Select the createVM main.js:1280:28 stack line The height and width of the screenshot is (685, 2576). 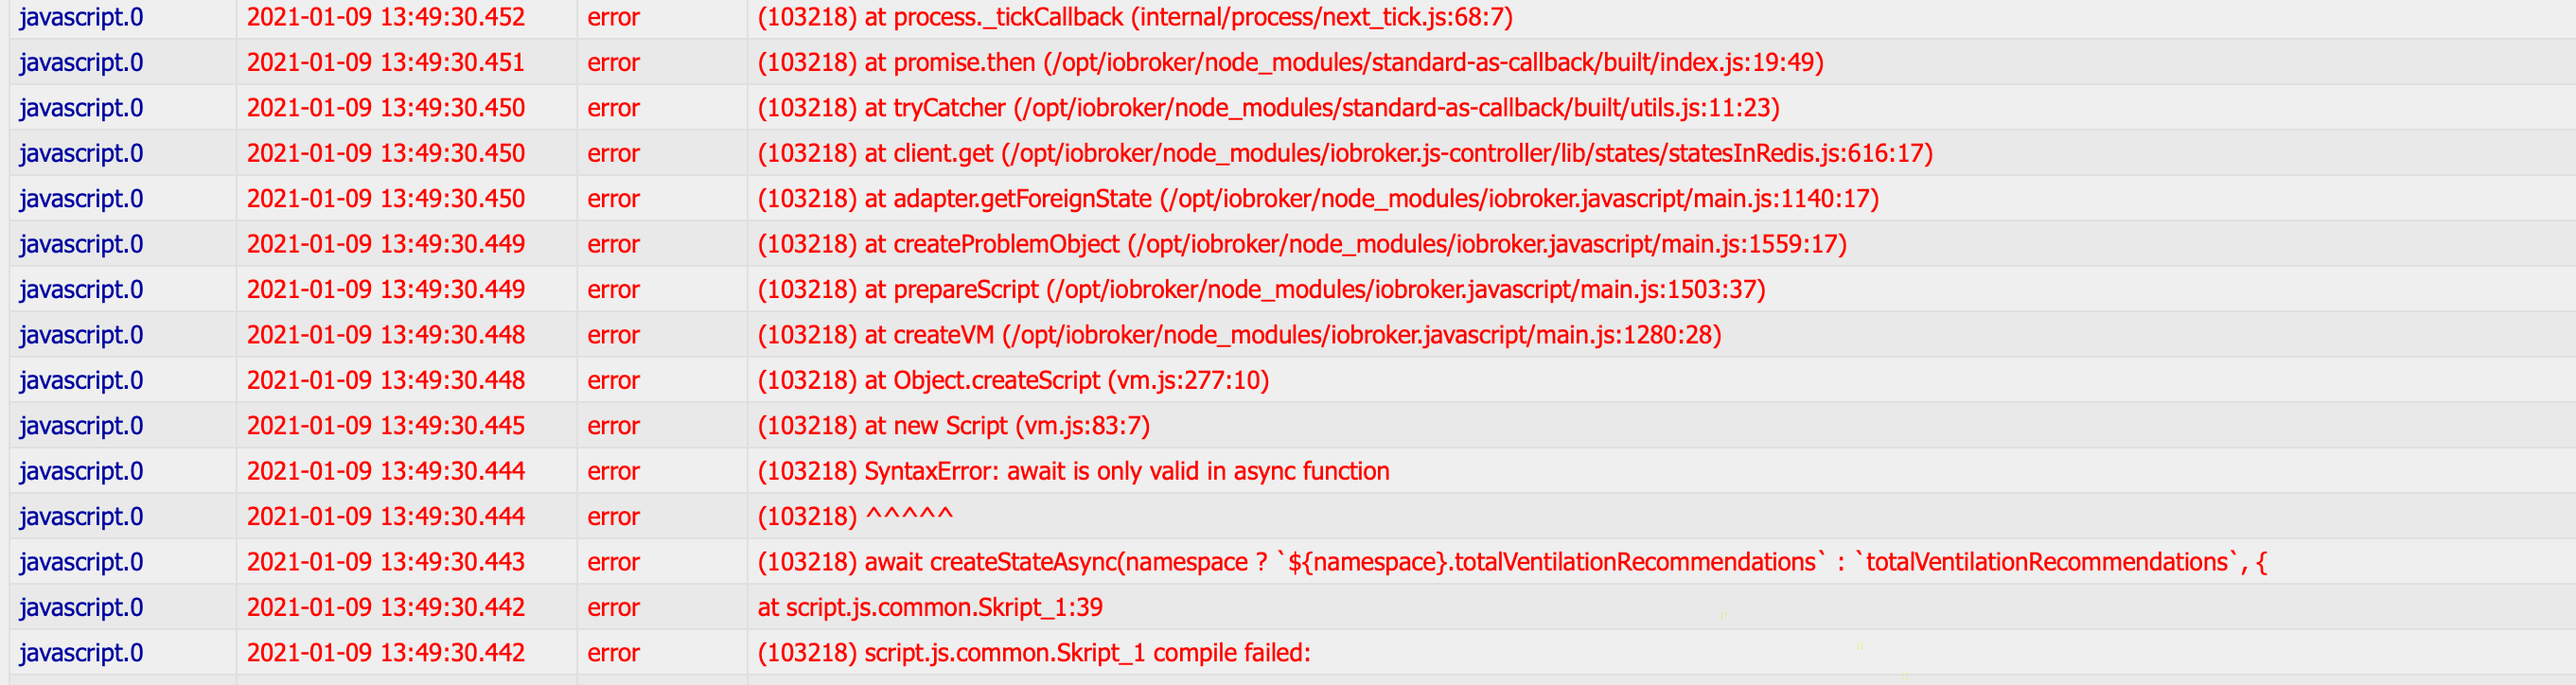point(1239,335)
